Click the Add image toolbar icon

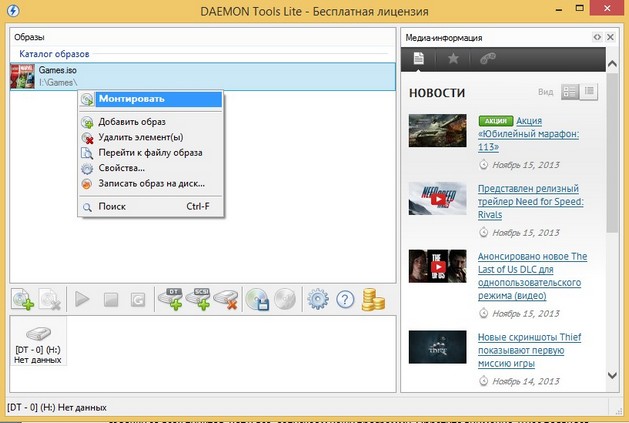pyautogui.click(x=22, y=299)
